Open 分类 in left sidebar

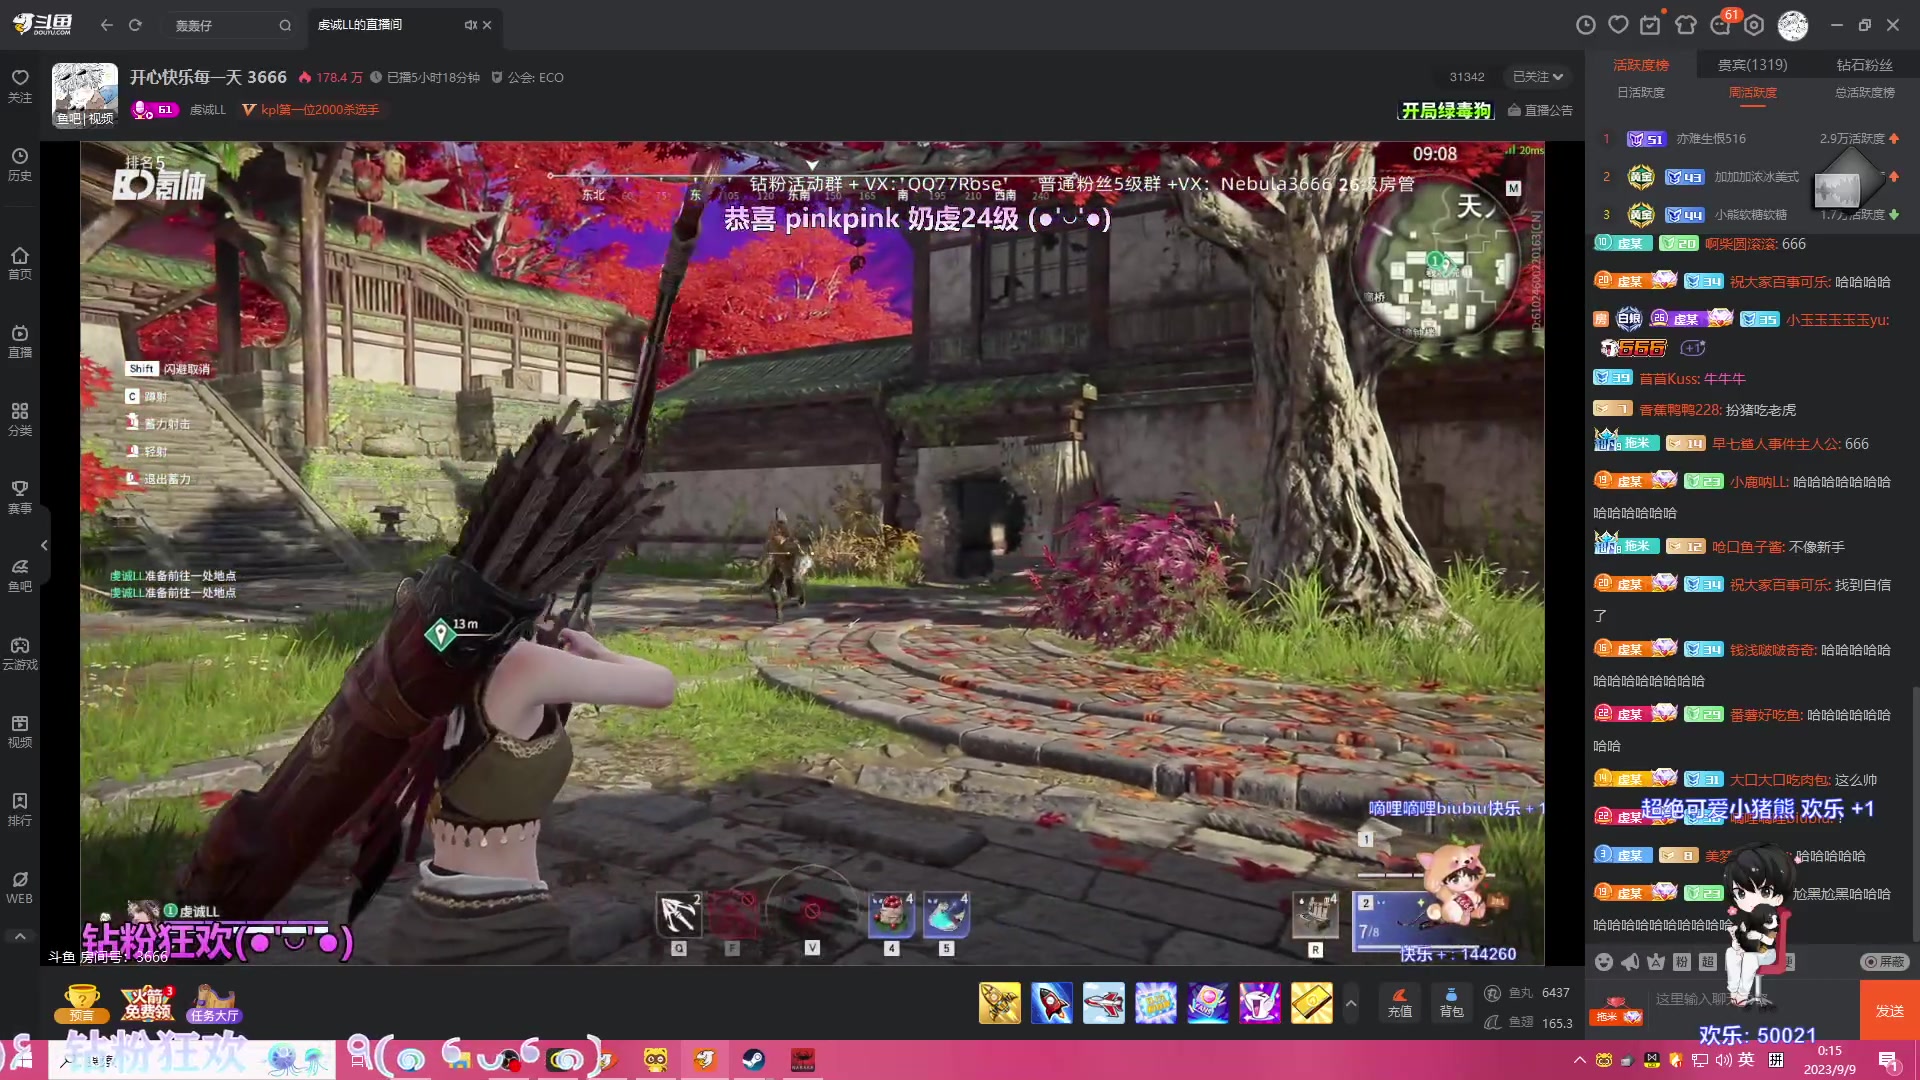point(20,419)
